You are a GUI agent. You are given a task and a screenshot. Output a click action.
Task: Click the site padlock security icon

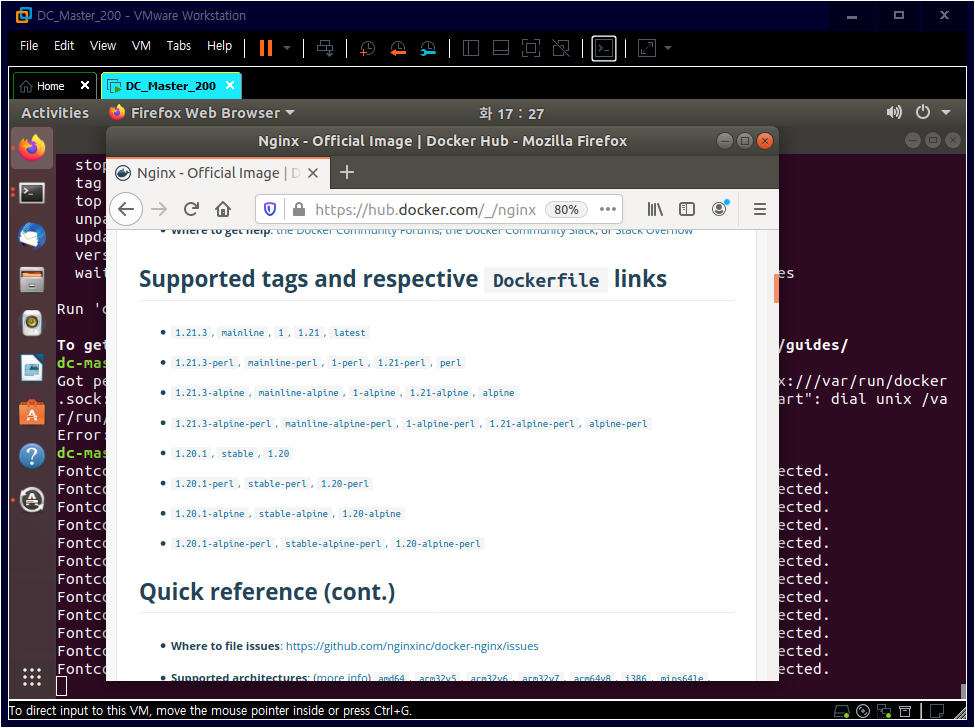[299, 210]
